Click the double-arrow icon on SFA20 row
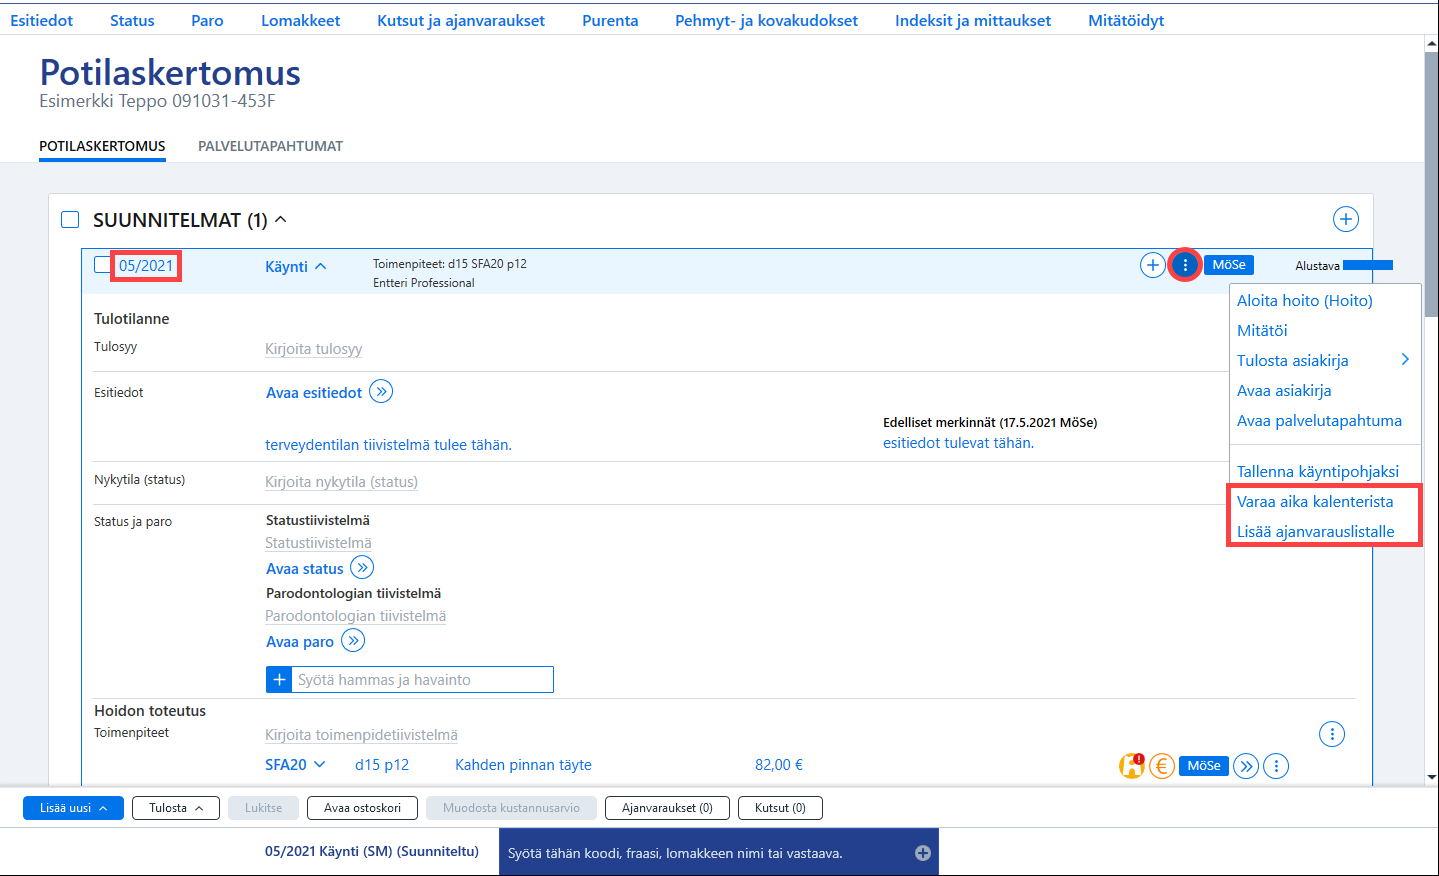 1246,766
